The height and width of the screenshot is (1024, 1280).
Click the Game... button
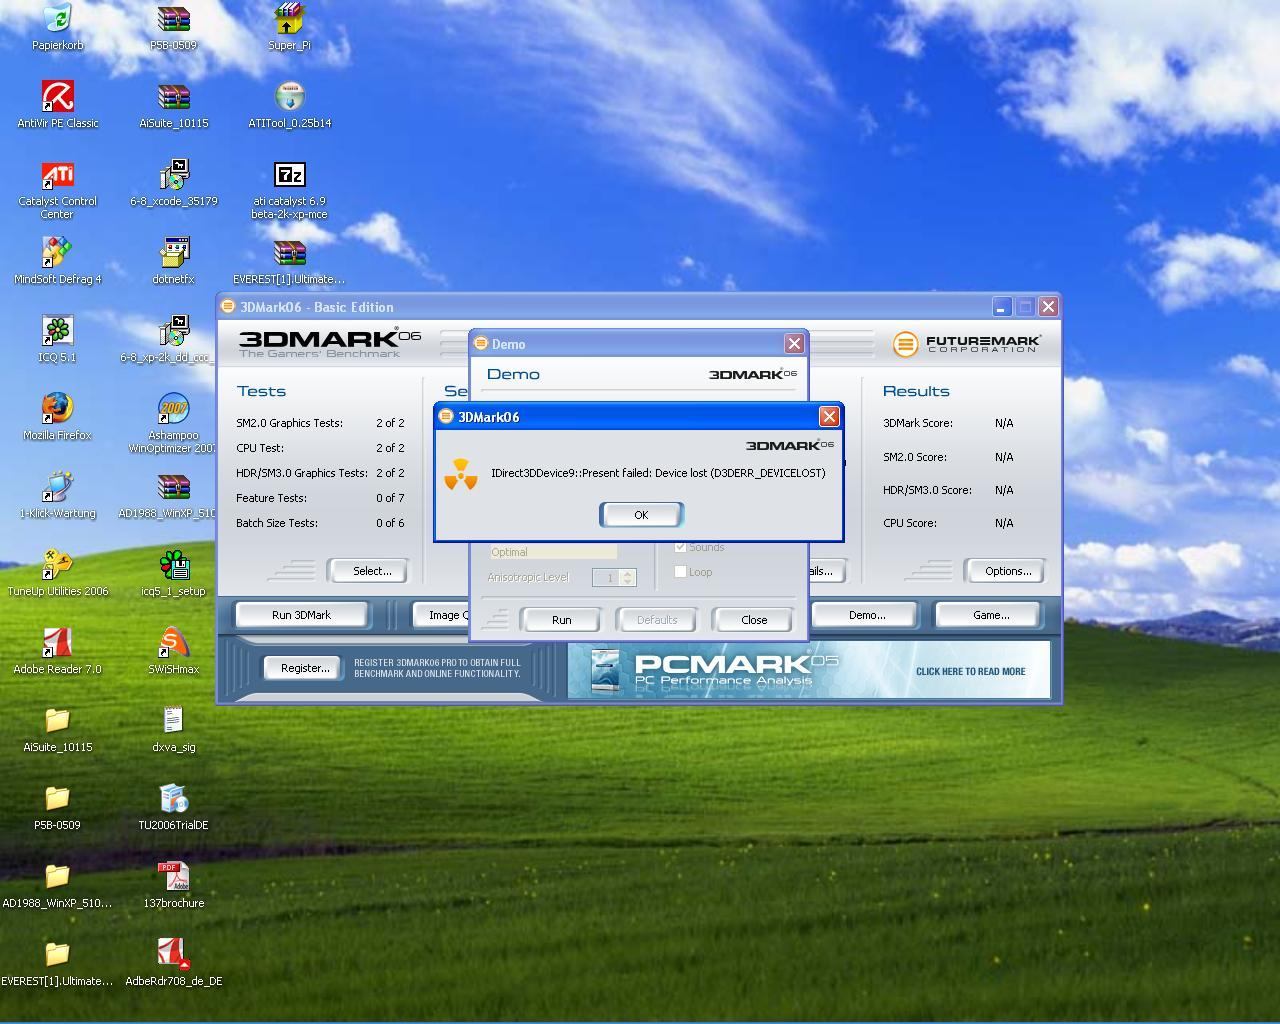click(x=991, y=615)
